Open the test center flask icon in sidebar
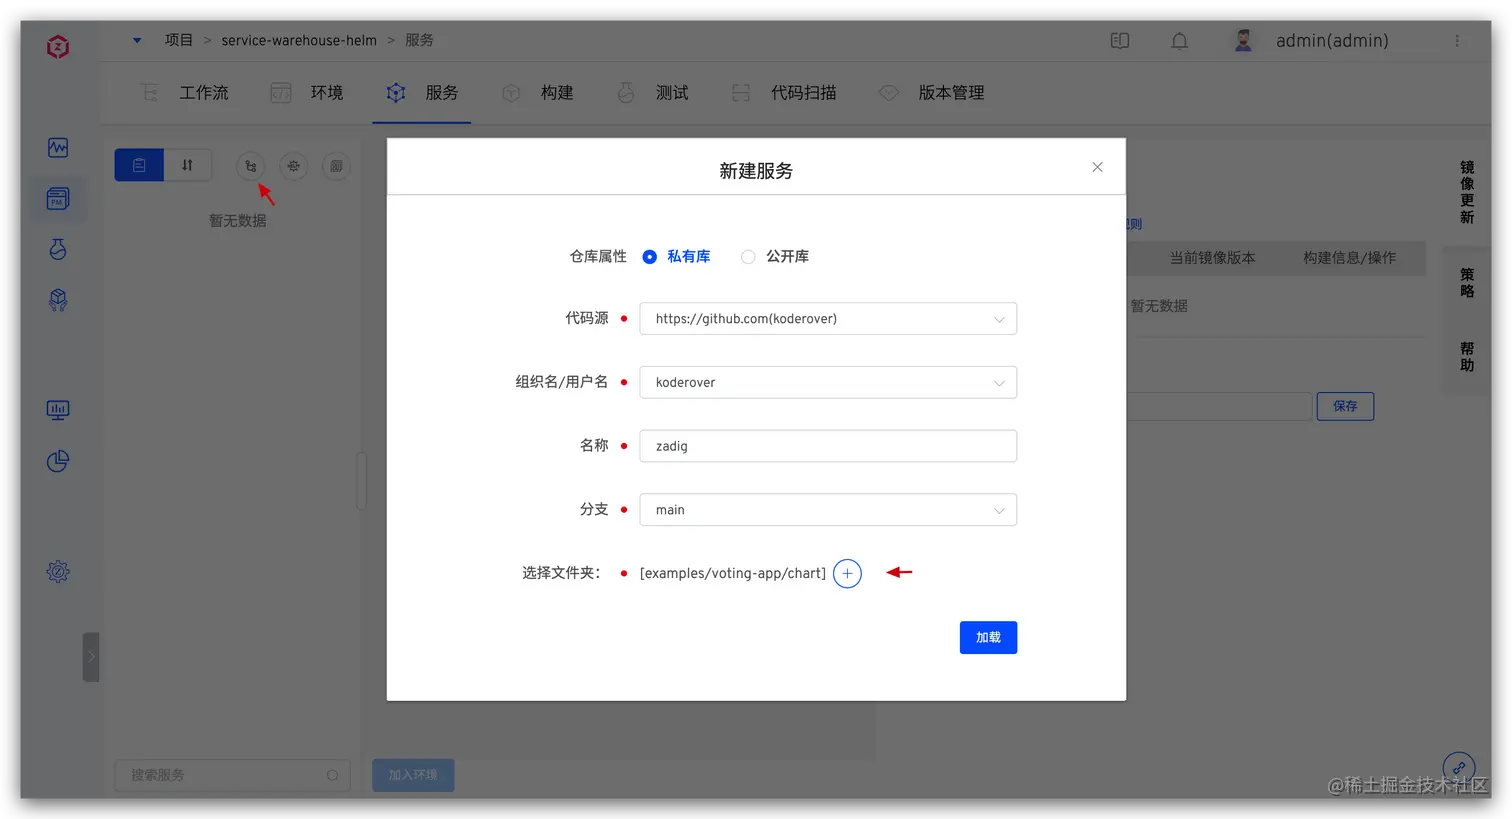 tap(58, 249)
